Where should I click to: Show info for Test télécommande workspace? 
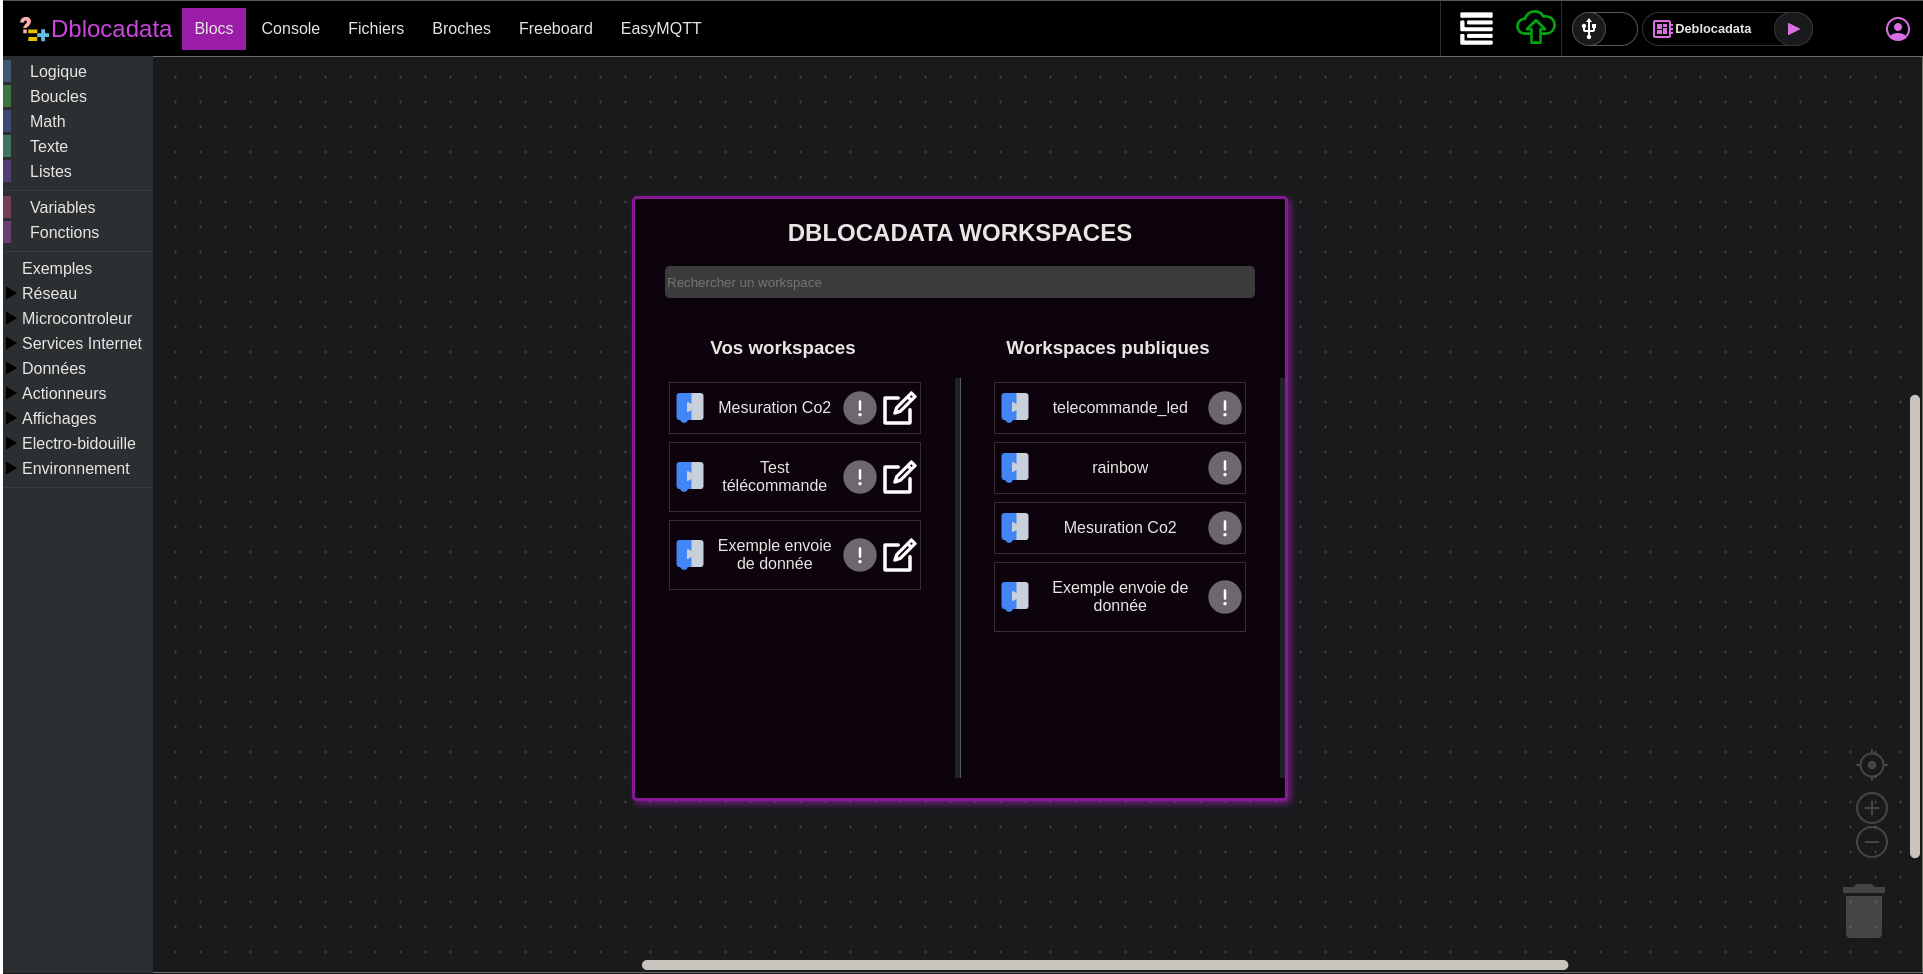tap(859, 477)
